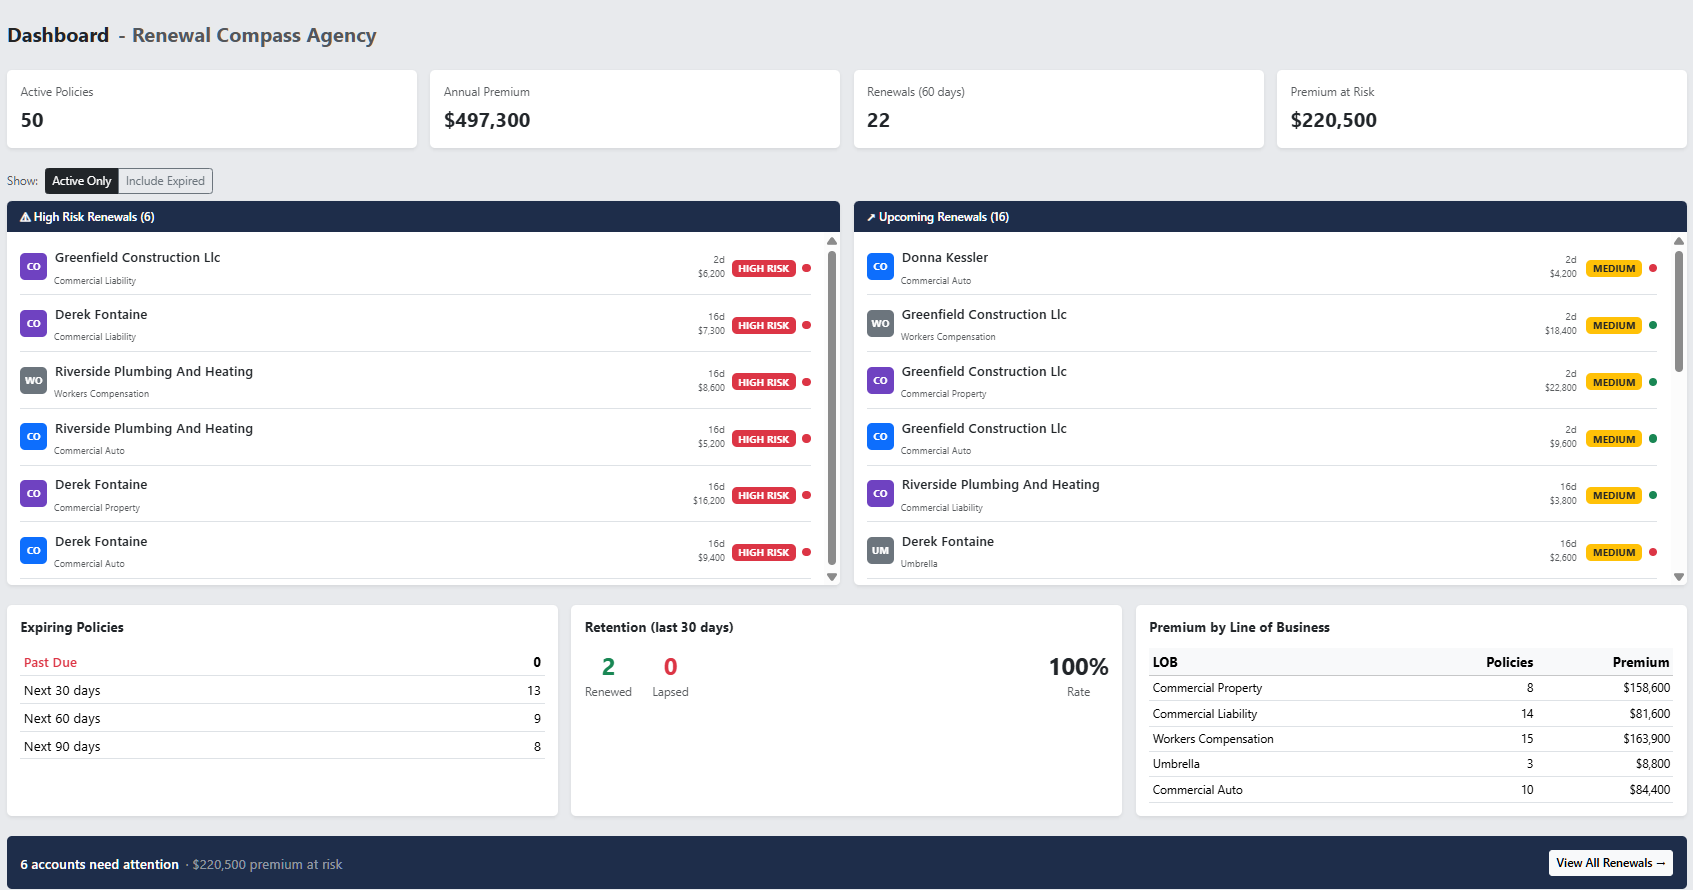Click the 100% retention Rate value
1693x890 pixels.
(x=1078, y=667)
